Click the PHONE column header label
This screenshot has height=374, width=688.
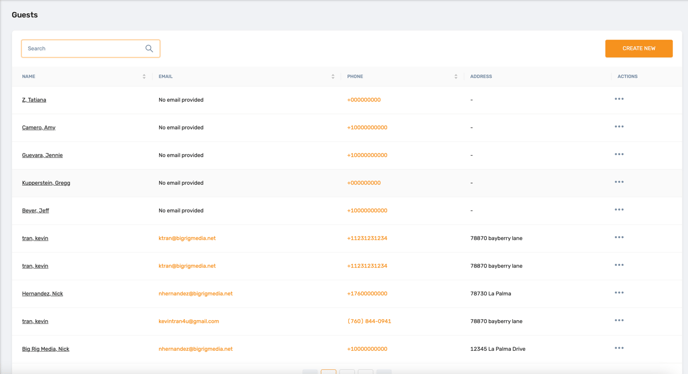pos(355,76)
